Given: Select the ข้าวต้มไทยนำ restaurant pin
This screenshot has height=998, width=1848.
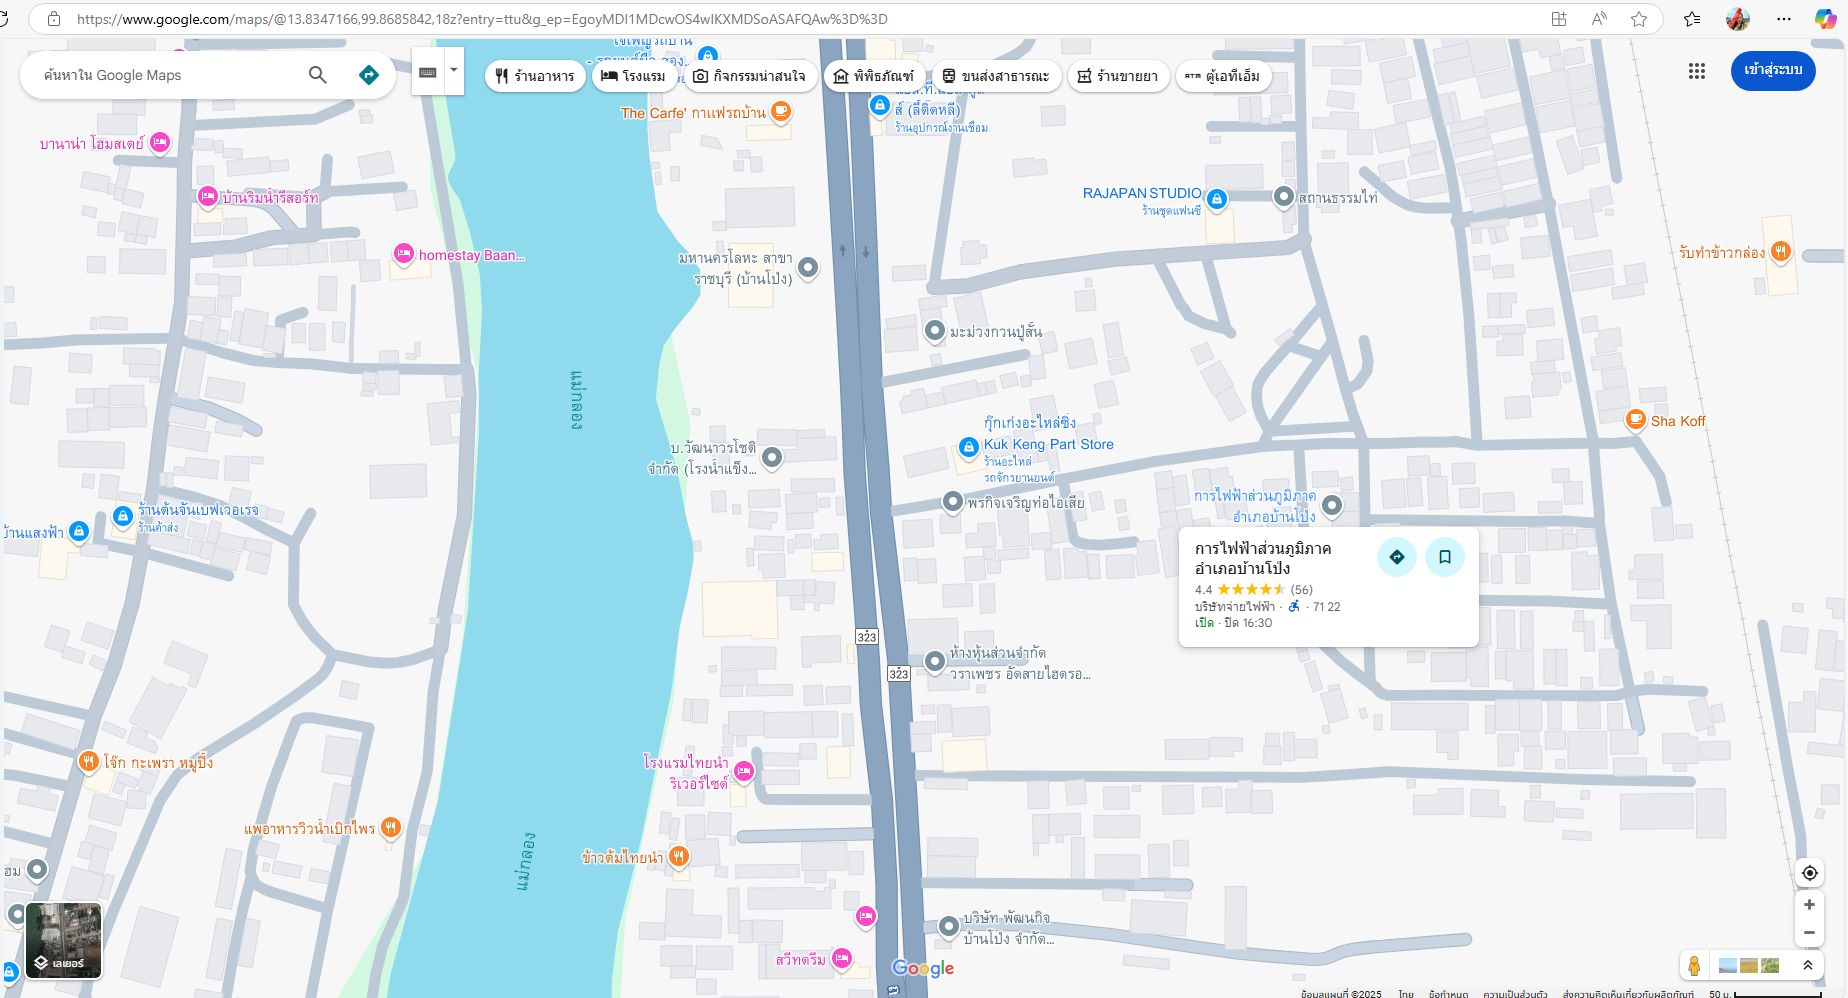Looking at the screenshot, I should click(x=679, y=856).
